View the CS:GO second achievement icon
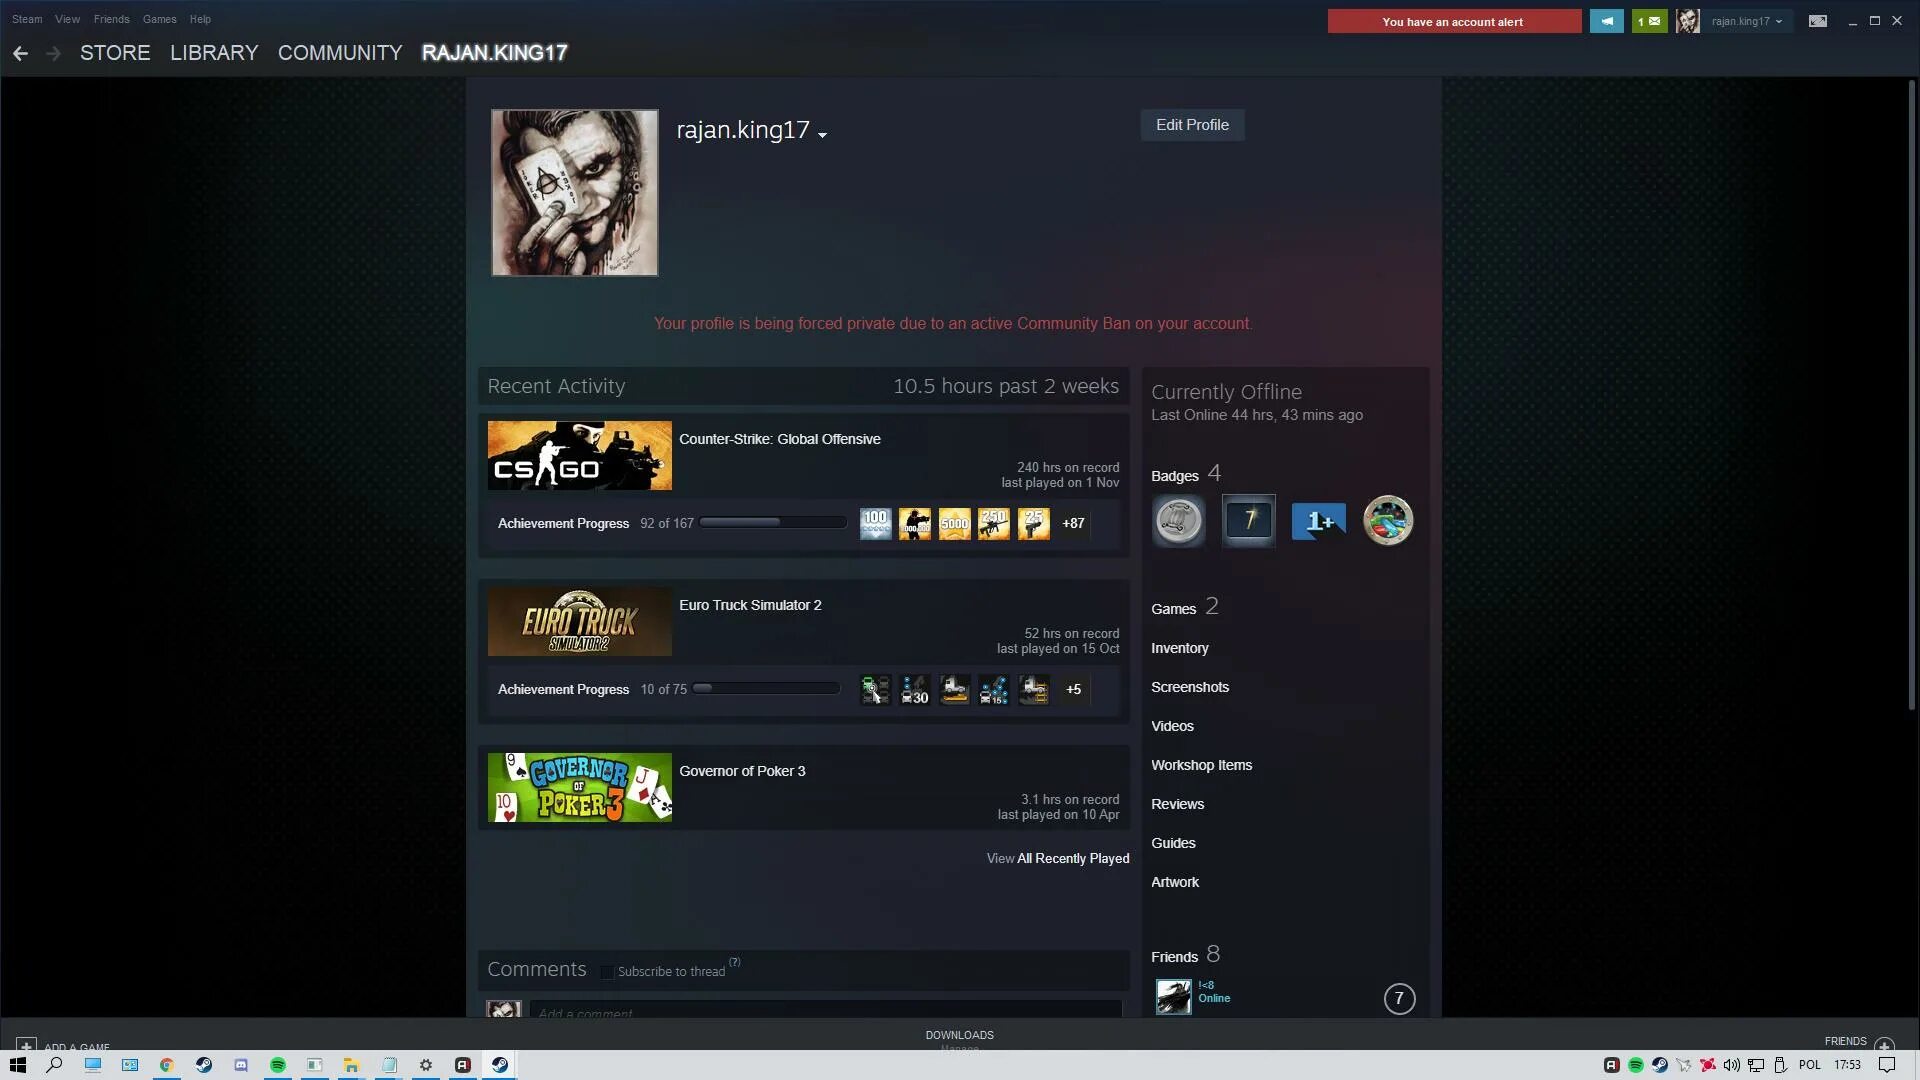Image resolution: width=1920 pixels, height=1080 pixels. tap(915, 523)
